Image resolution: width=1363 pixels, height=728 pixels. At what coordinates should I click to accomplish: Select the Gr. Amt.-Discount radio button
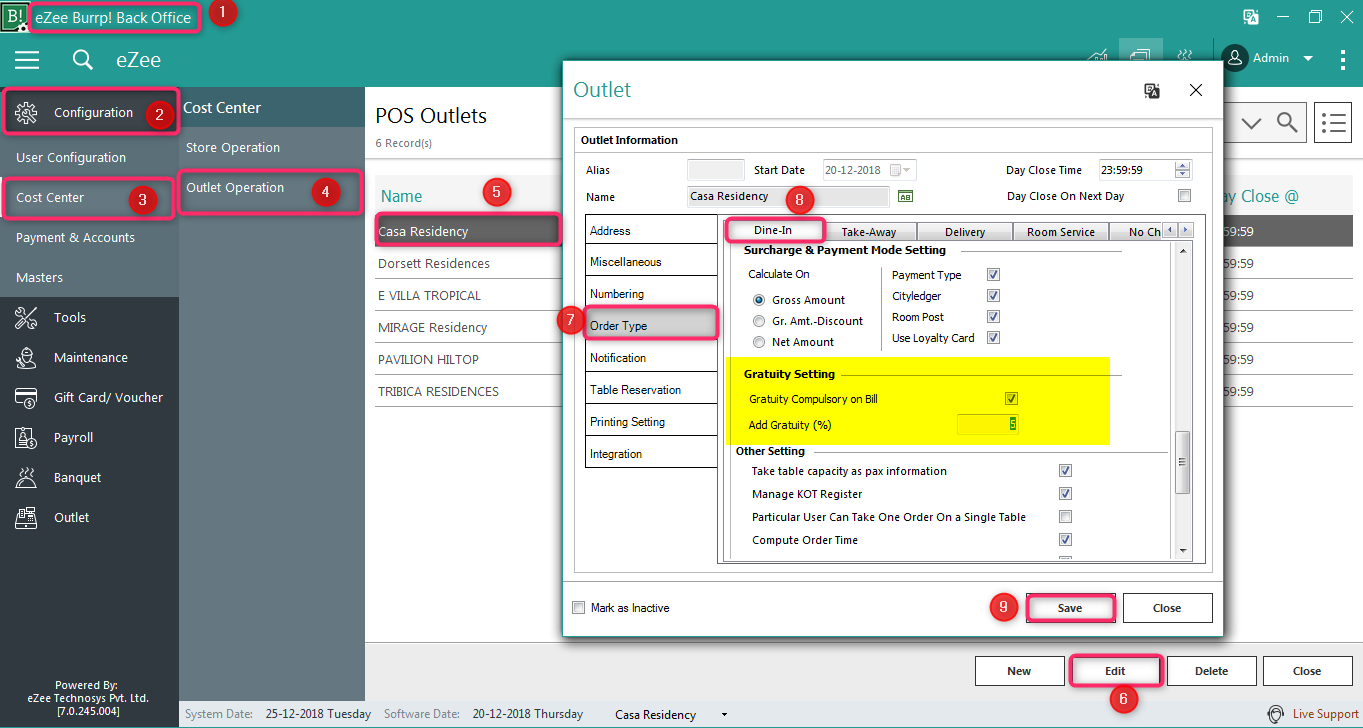[759, 320]
